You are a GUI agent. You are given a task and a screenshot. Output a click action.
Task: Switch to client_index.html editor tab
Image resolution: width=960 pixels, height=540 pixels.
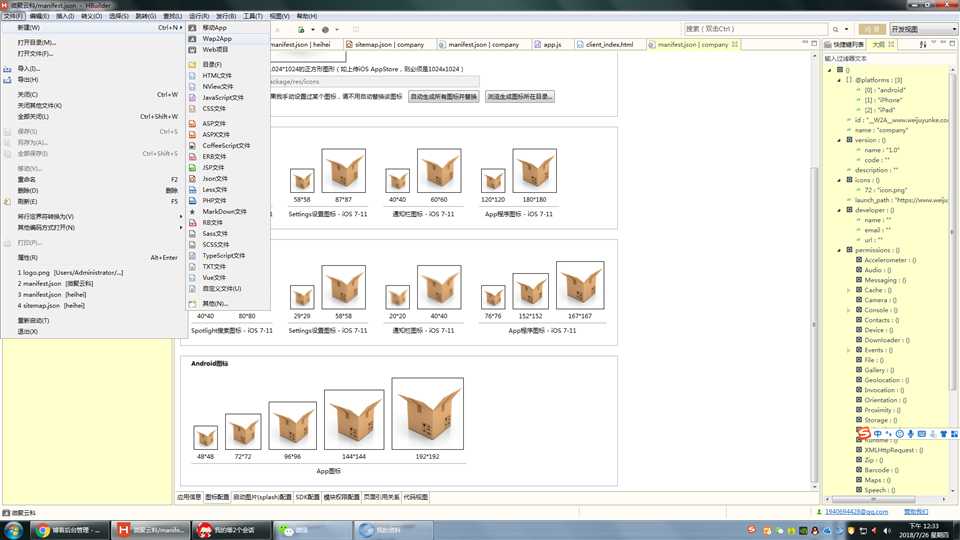point(610,45)
